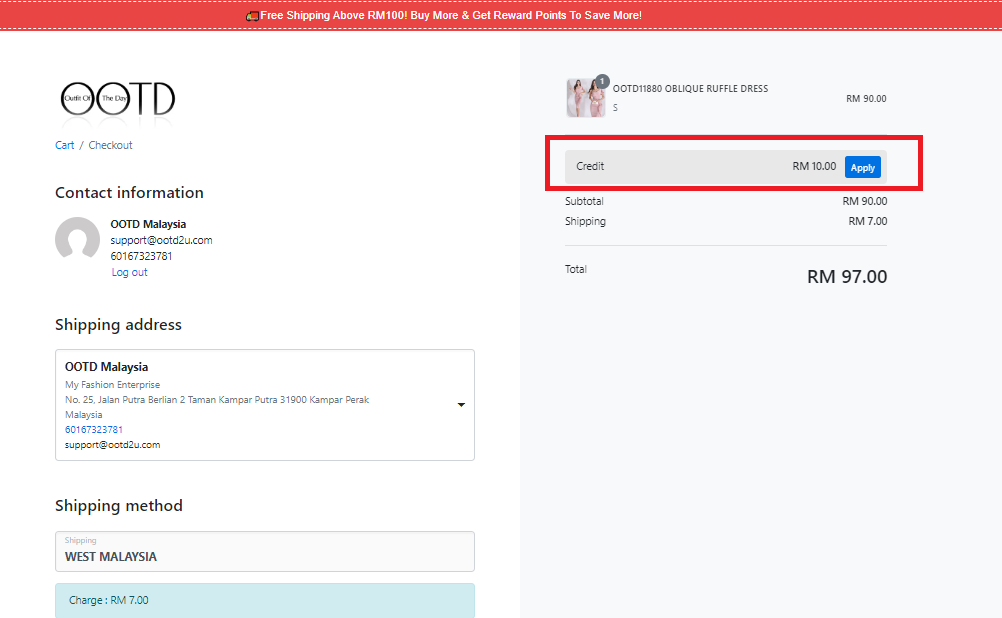
Task: Click the My Fashion Enterprise address line
Action: click(112, 385)
